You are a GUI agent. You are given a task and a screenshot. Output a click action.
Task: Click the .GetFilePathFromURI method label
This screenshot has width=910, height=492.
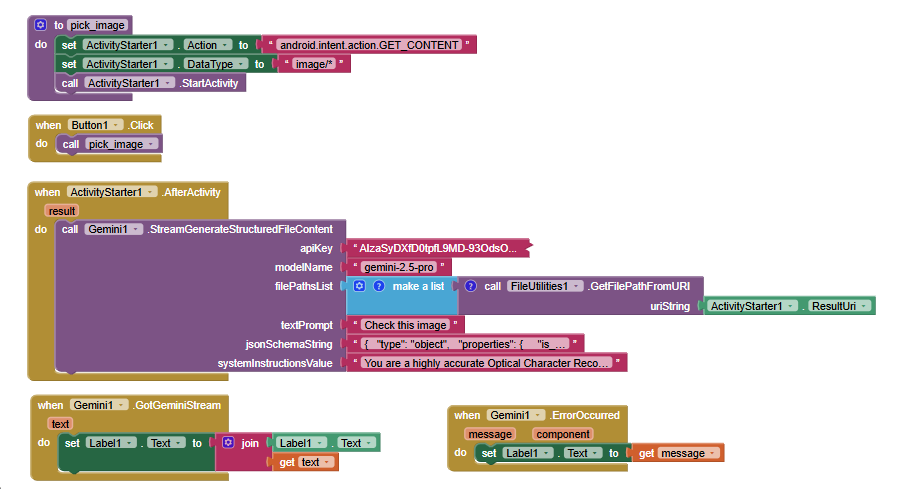pyautogui.click(x=638, y=286)
